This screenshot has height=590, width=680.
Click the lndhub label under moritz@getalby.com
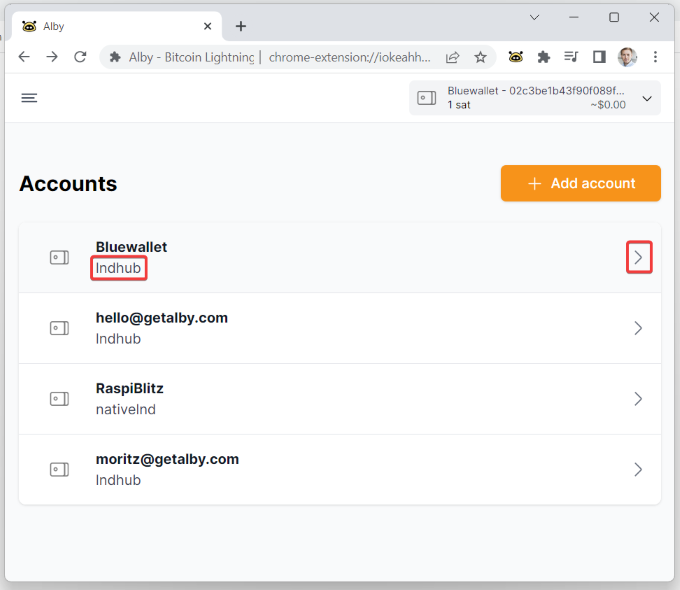click(118, 480)
